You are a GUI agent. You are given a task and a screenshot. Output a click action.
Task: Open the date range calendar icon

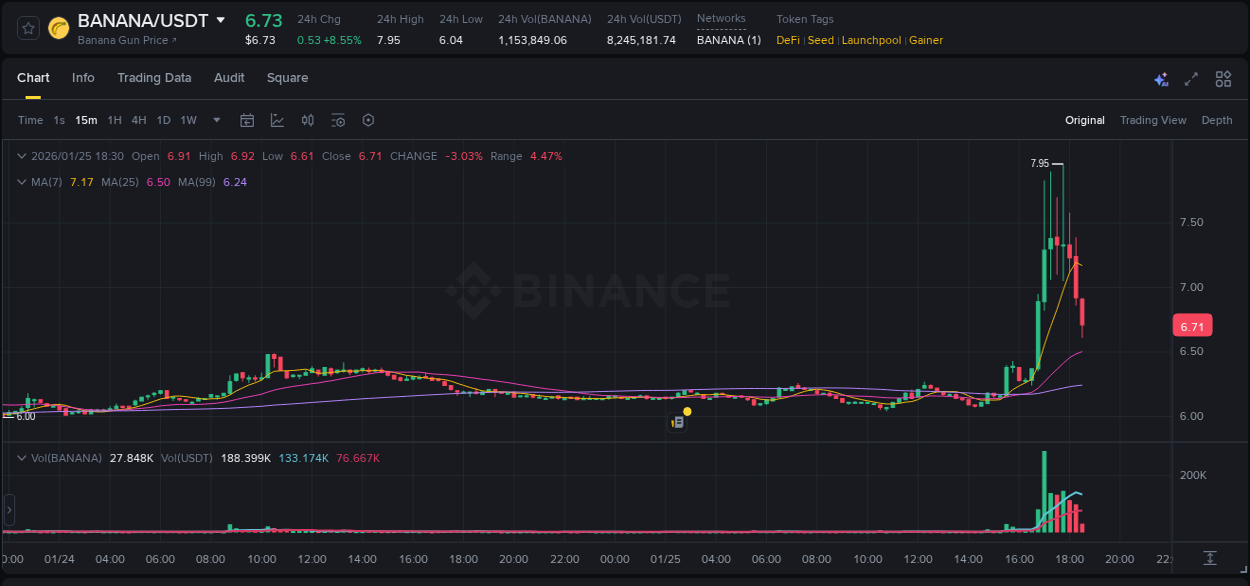[247, 120]
